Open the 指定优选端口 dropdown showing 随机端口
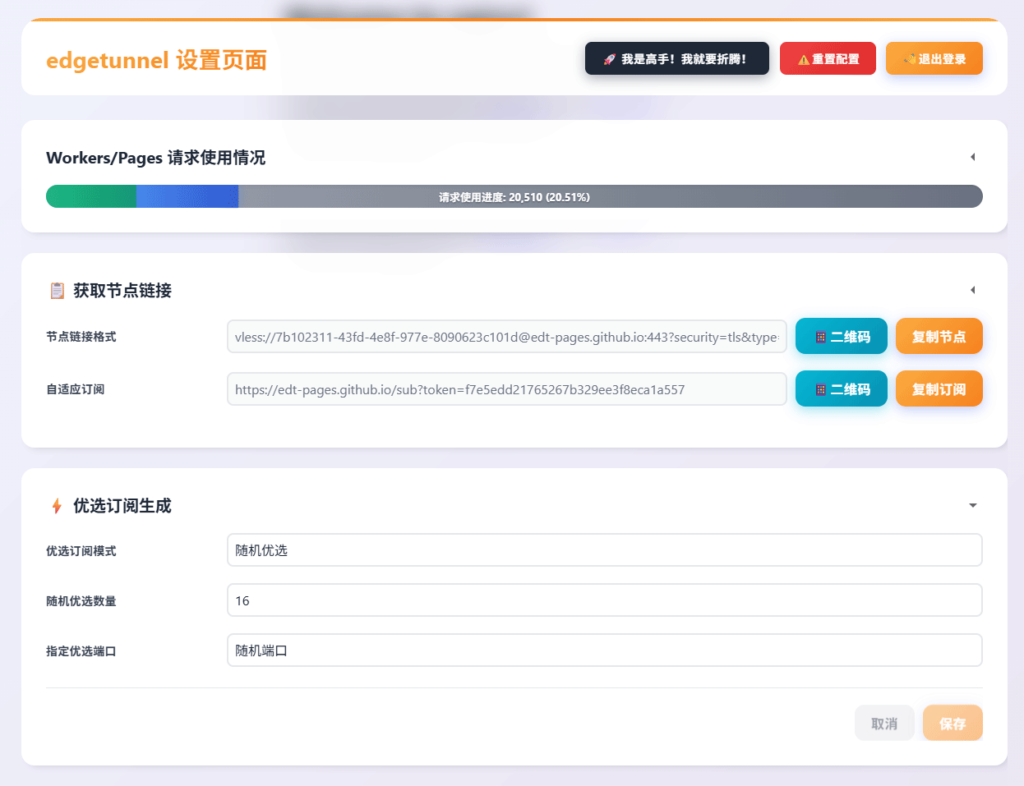The image size is (1024, 786). [604, 649]
